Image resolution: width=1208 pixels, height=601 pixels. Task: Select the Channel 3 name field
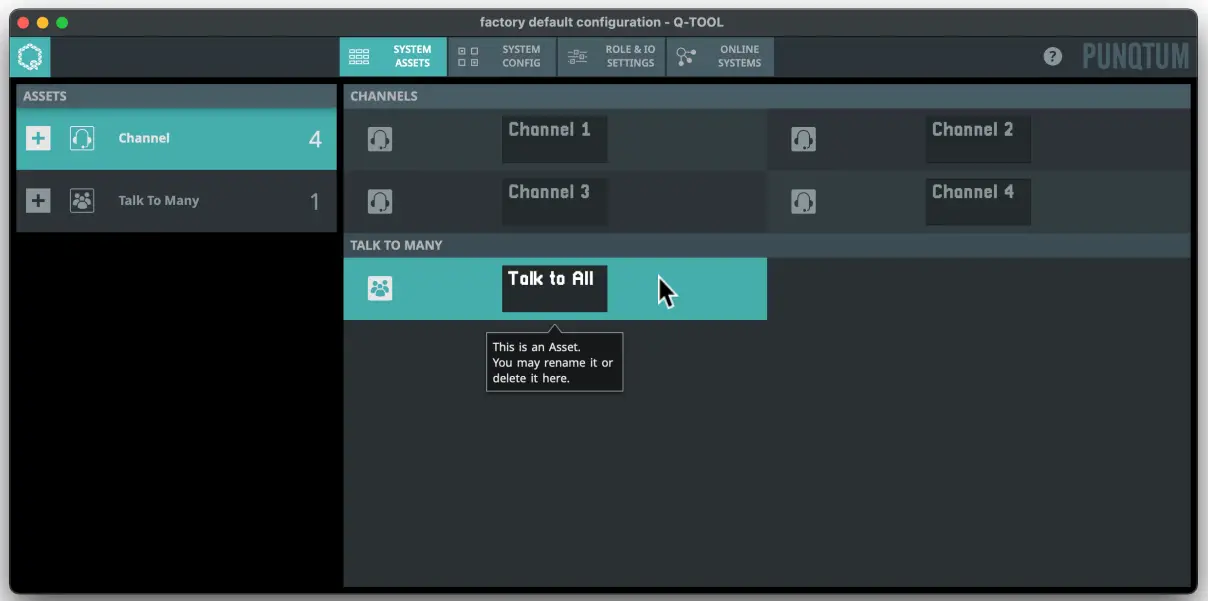click(554, 201)
